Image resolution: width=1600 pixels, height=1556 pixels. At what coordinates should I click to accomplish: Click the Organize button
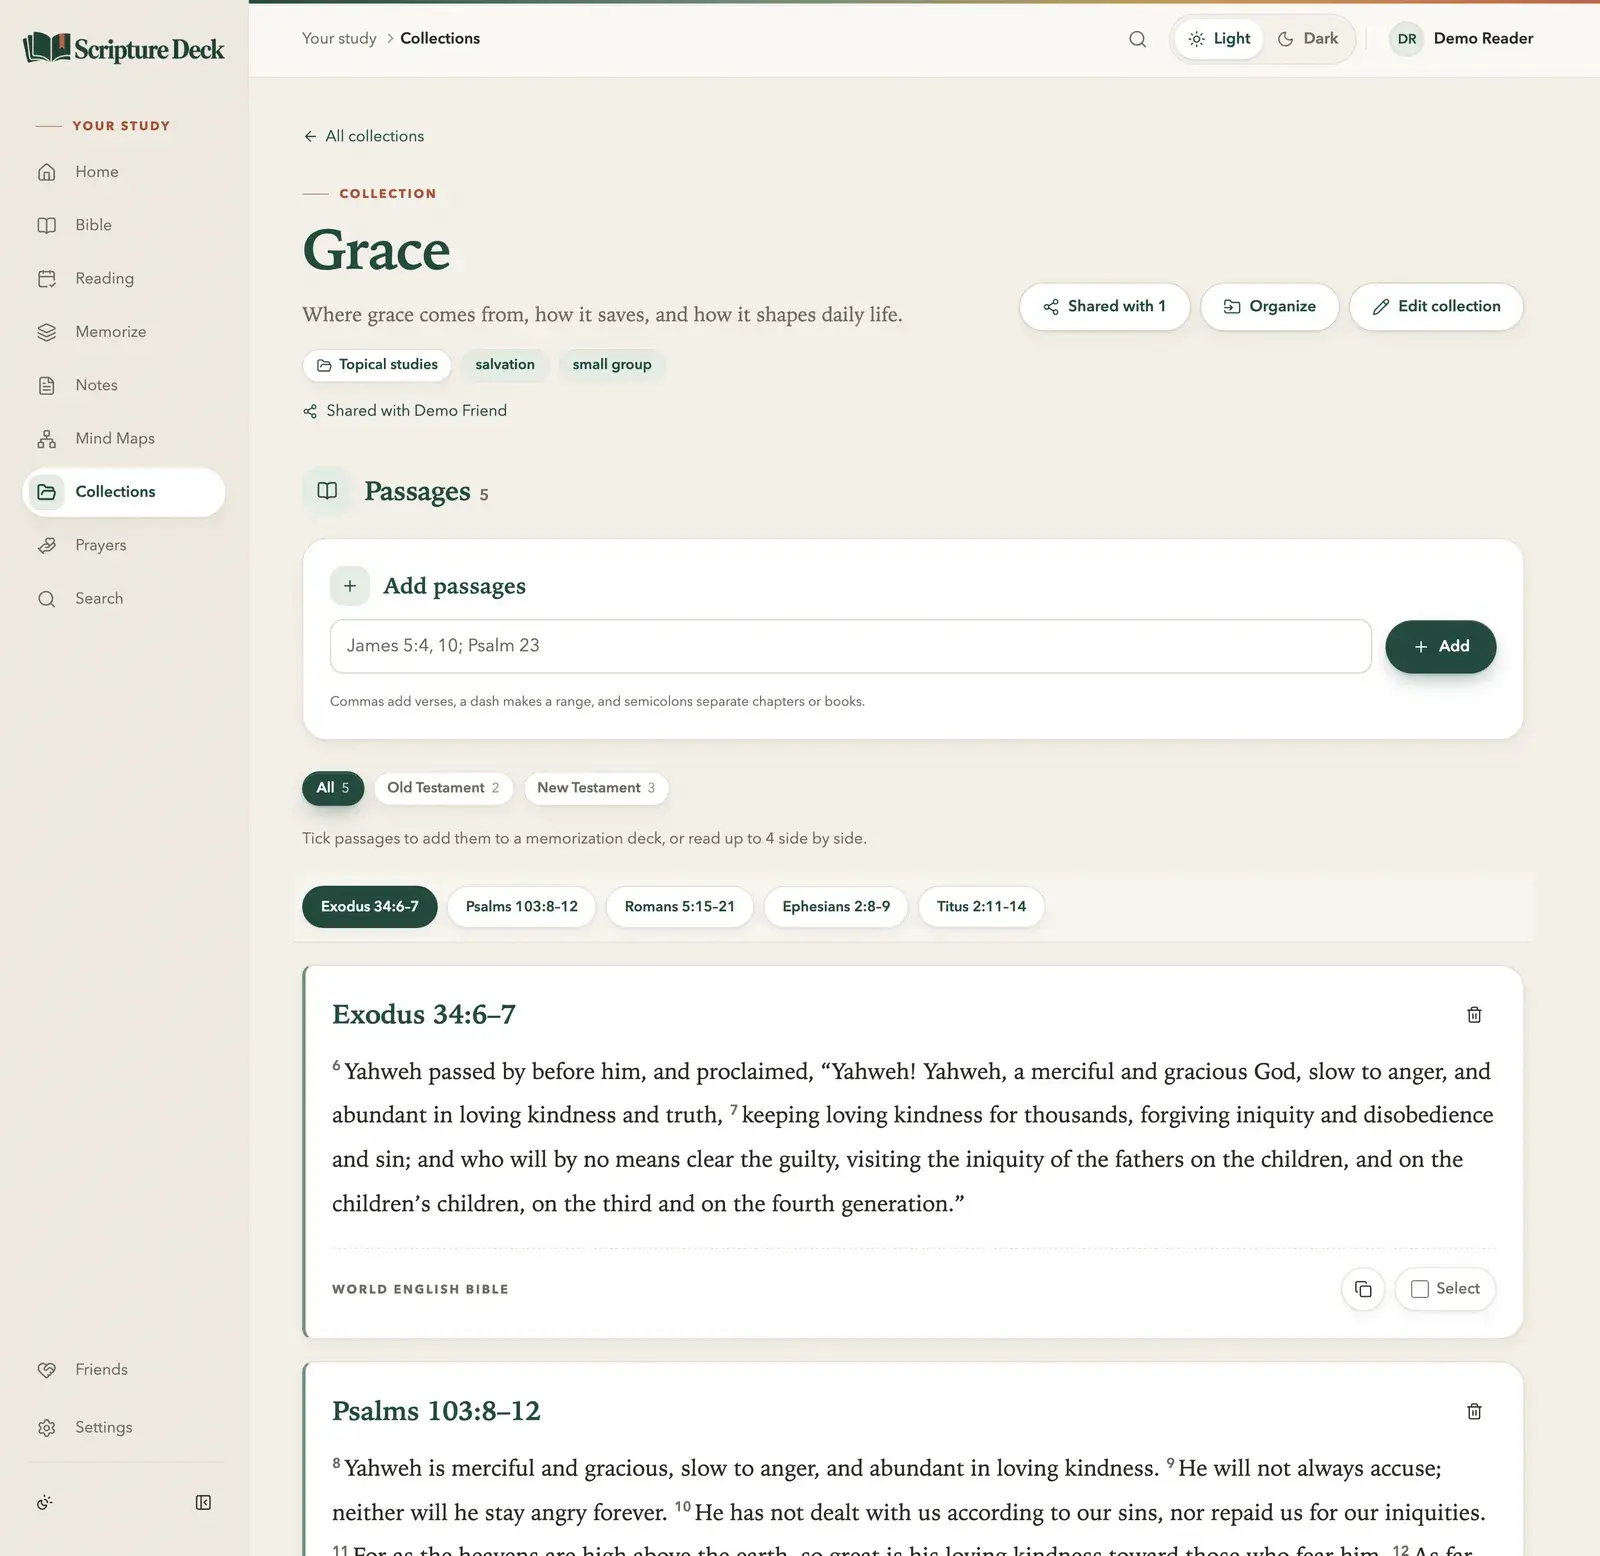click(x=1269, y=307)
